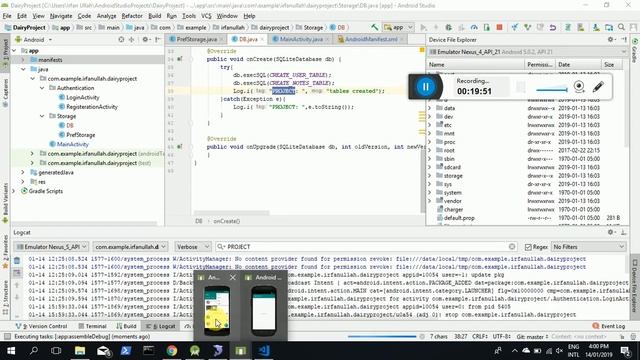Screen dimensions: 640x360
Task: Open Android Studio taskbar icon
Action: pyautogui.click(x=195, y=351)
